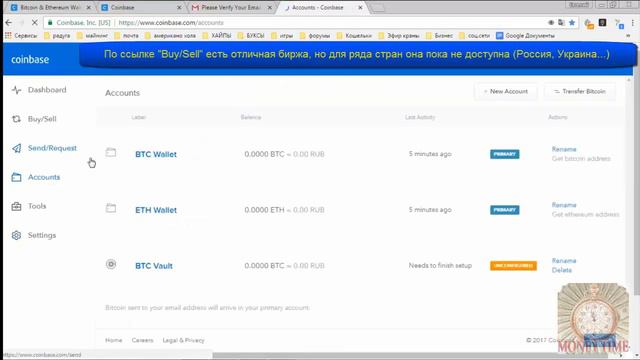Open the BTC Wallet account link
The image size is (640, 360).
click(x=156, y=154)
